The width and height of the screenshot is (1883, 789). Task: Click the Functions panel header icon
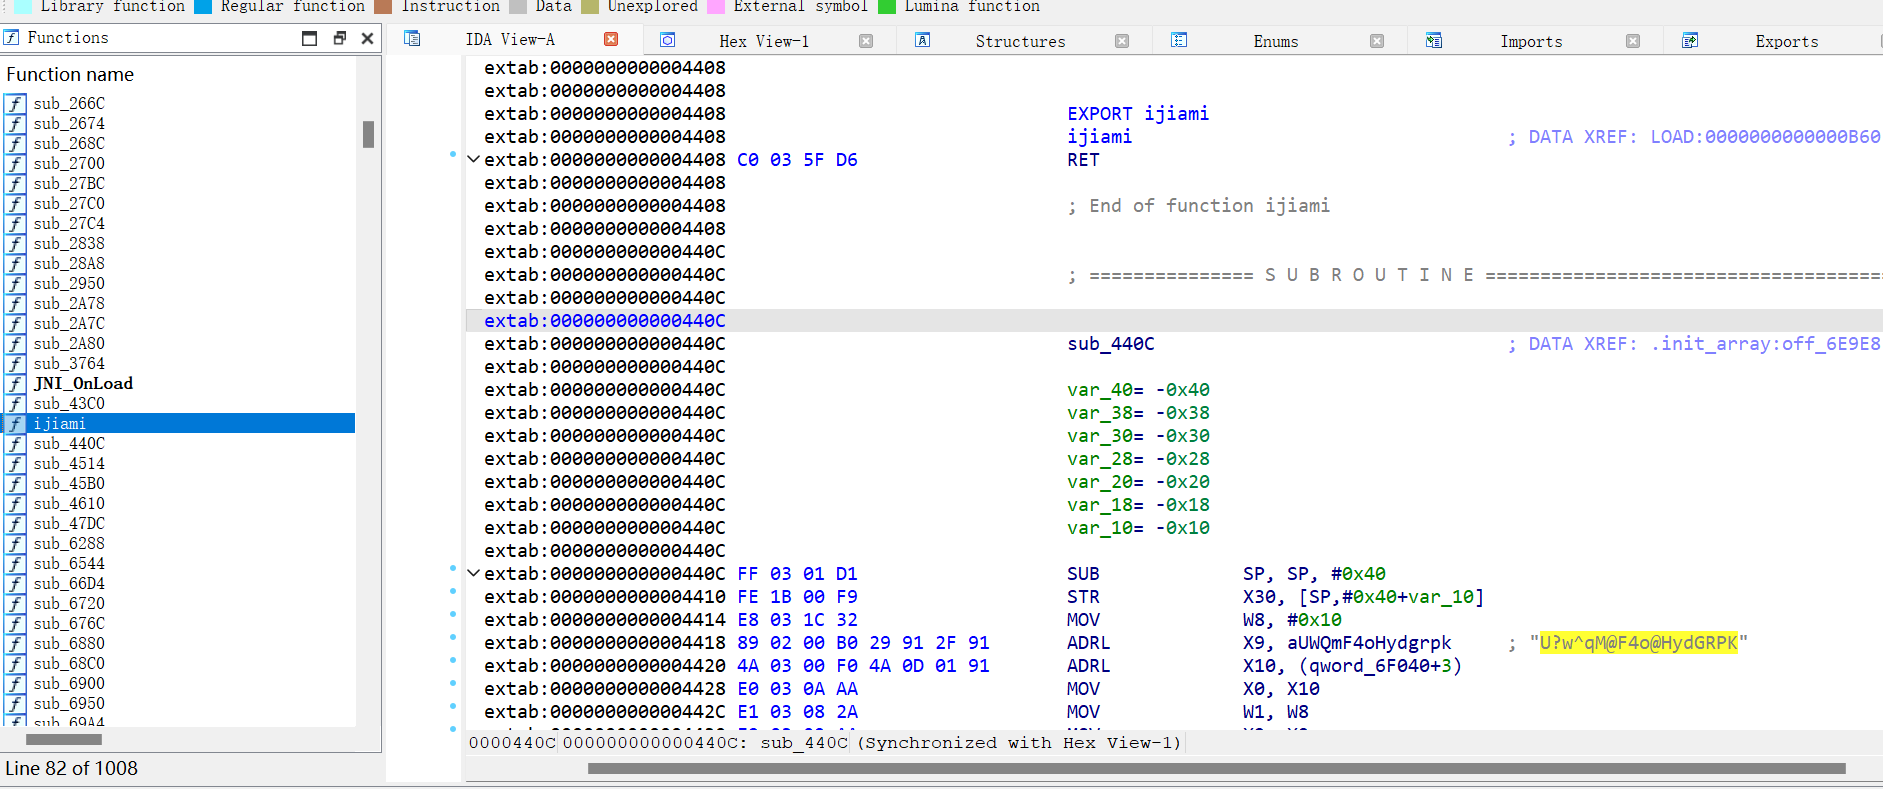click(11, 37)
